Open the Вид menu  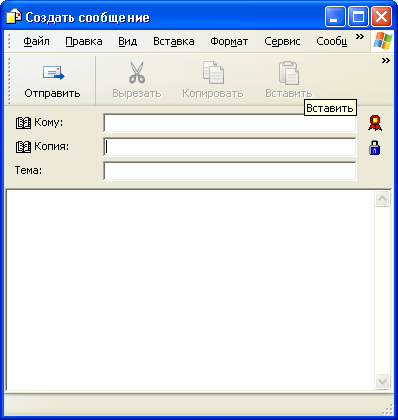[128, 41]
